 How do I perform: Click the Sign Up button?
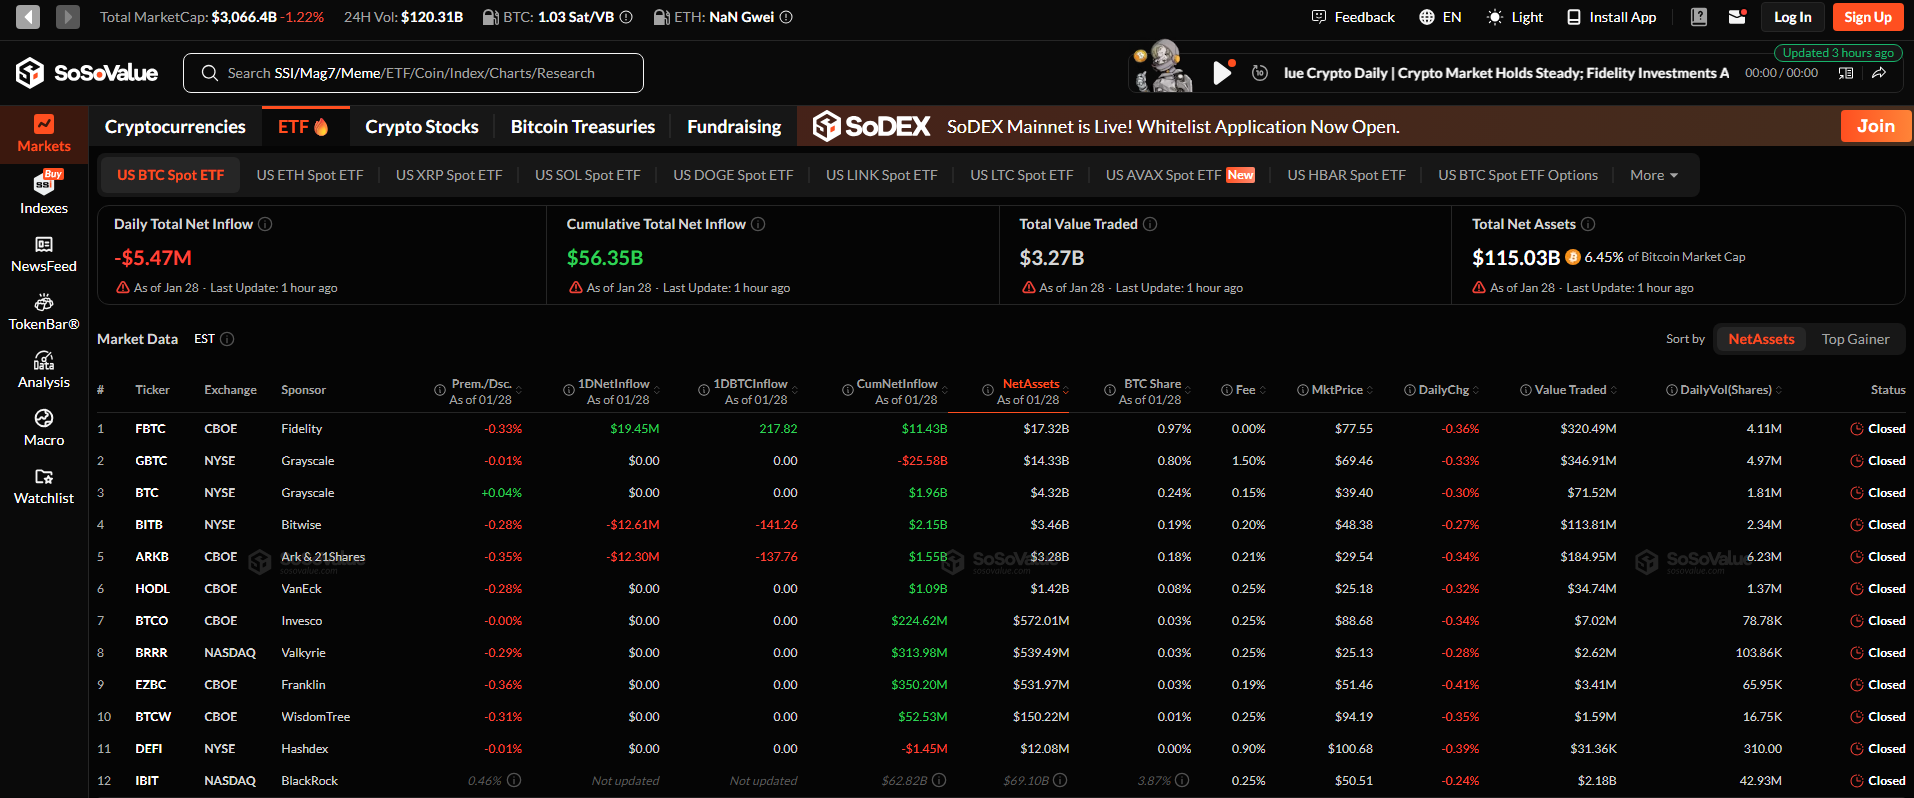pyautogui.click(x=1867, y=17)
